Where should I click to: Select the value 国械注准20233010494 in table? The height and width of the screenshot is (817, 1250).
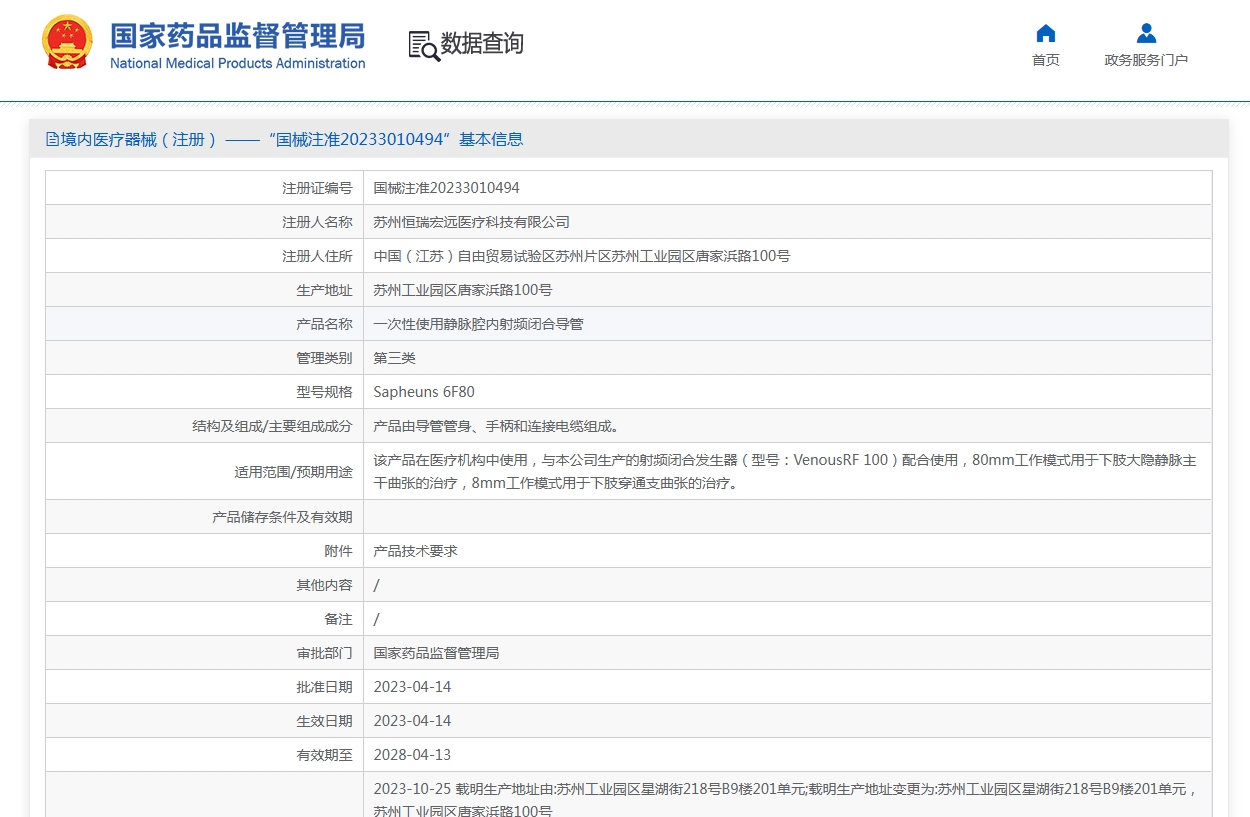pos(446,188)
